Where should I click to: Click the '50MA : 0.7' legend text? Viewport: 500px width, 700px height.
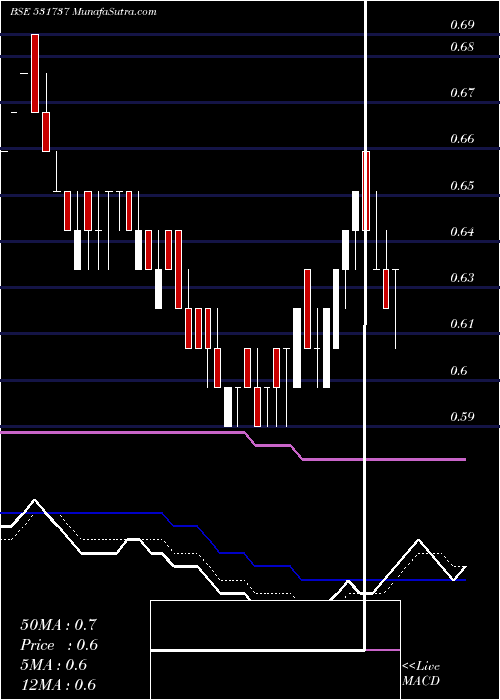[58, 625]
